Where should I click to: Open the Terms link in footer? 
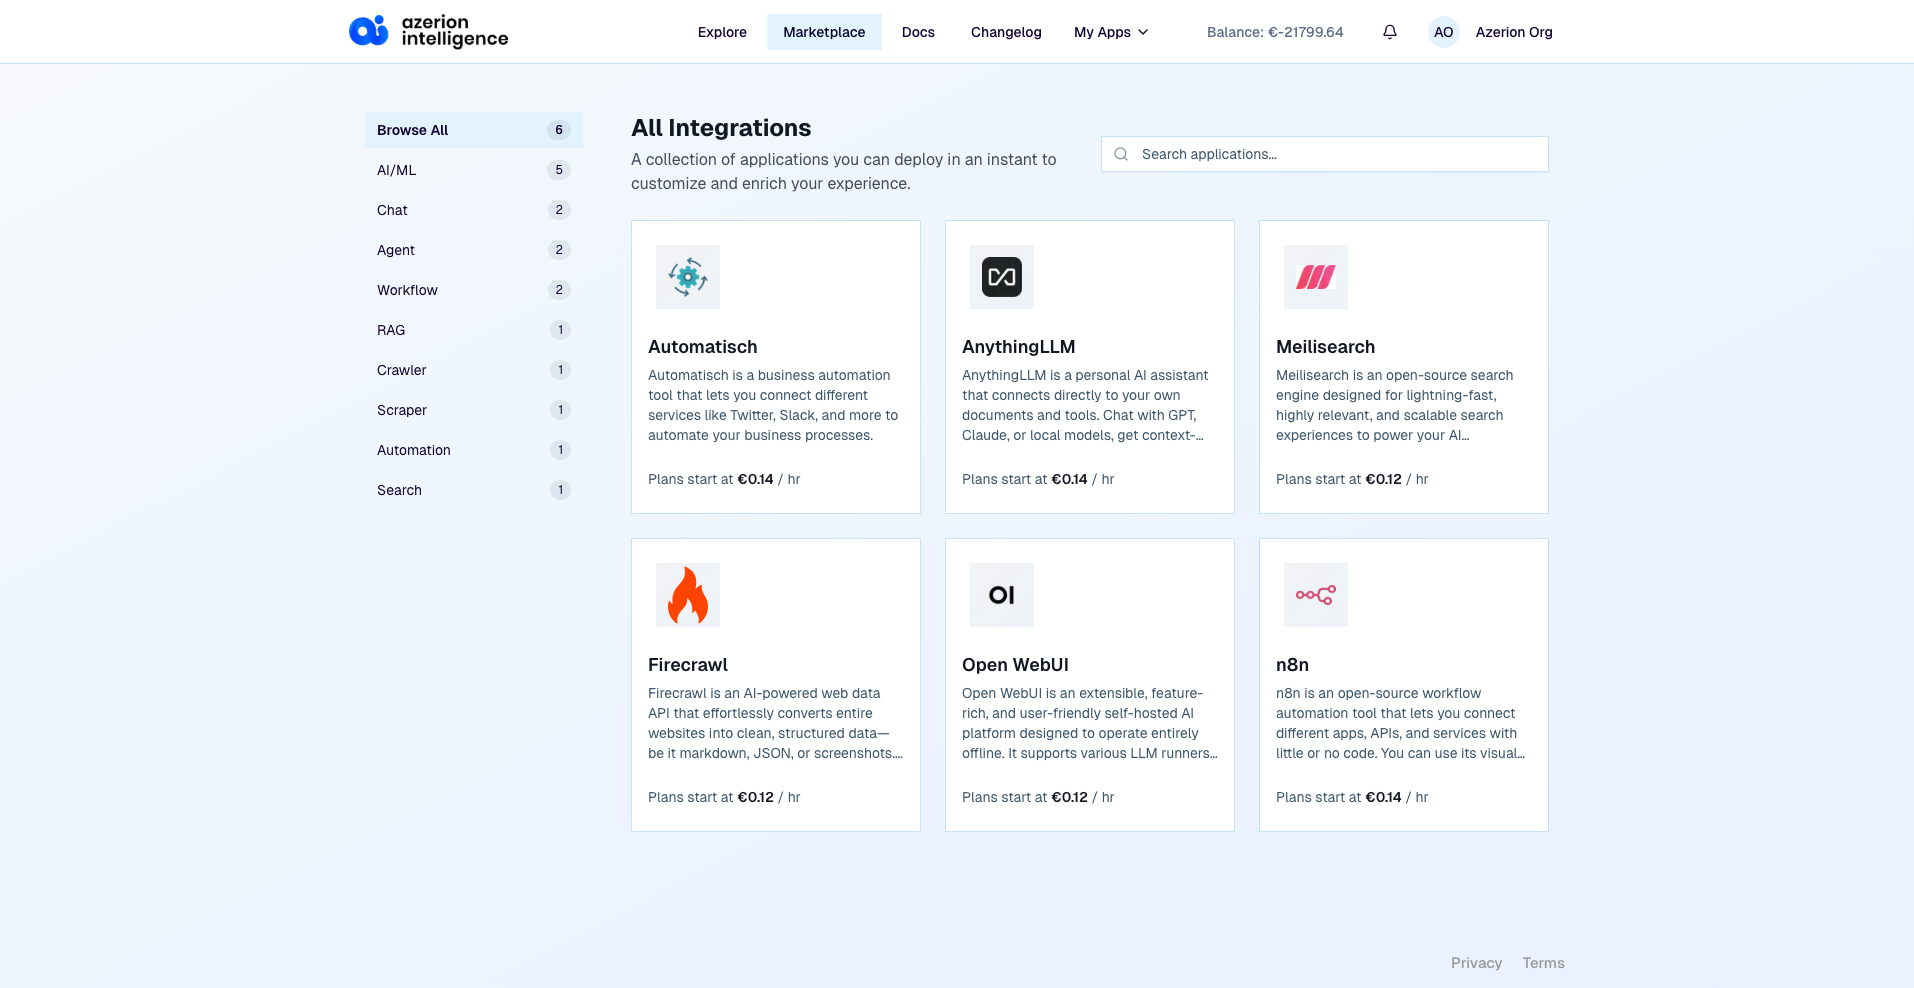click(x=1543, y=963)
